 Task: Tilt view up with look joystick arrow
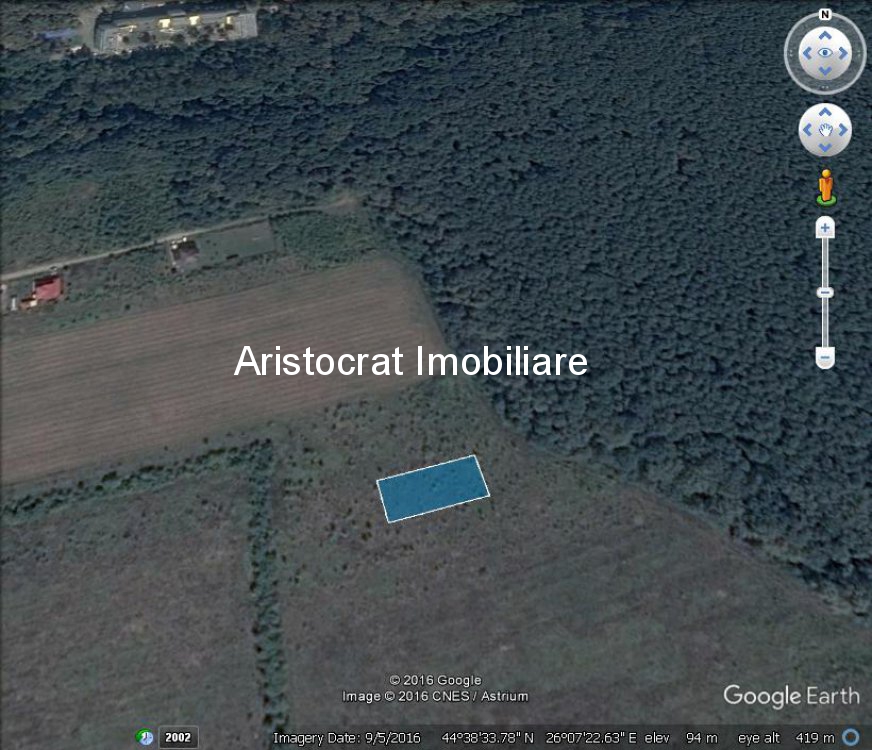point(825,36)
